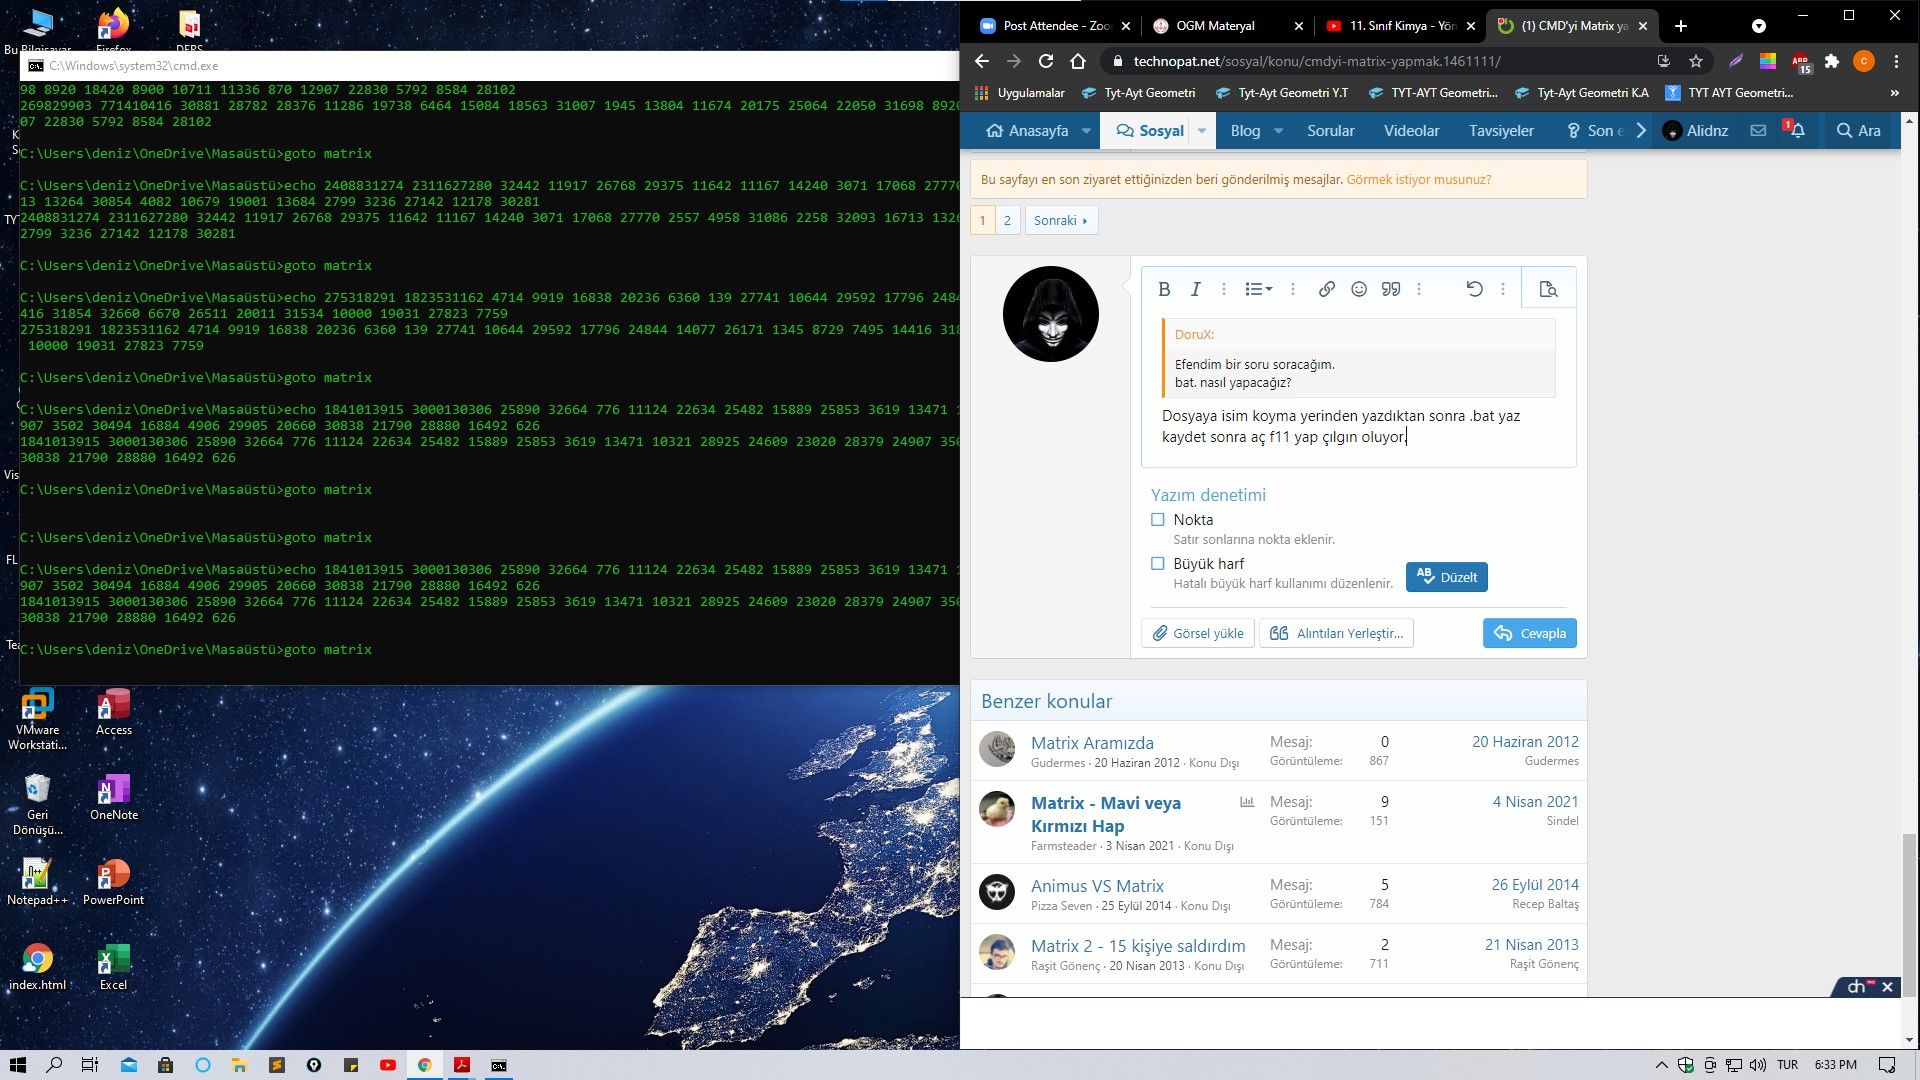Open the Matrix Aramızda thread link
1920x1080 pixels.
(1092, 743)
